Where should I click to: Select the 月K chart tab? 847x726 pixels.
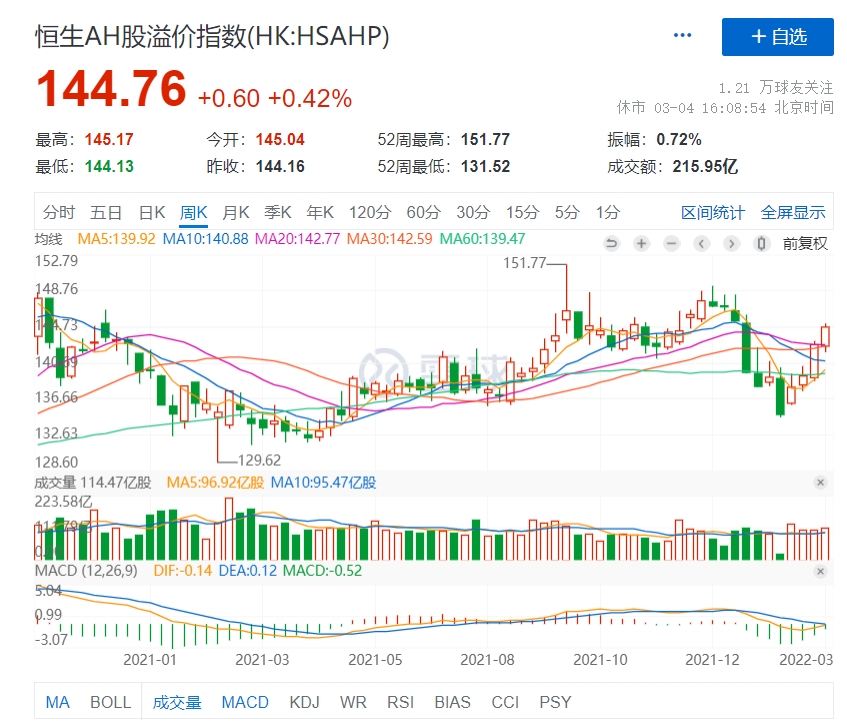(x=235, y=212)
